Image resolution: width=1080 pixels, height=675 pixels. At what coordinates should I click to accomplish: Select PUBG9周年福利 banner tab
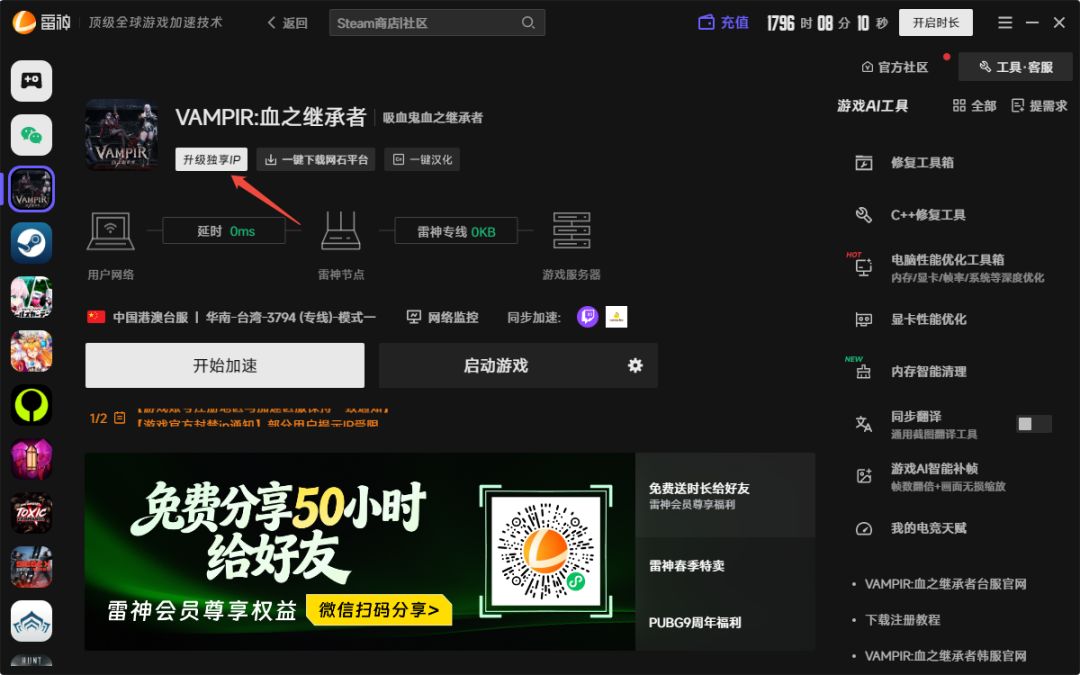coord(725,622)
